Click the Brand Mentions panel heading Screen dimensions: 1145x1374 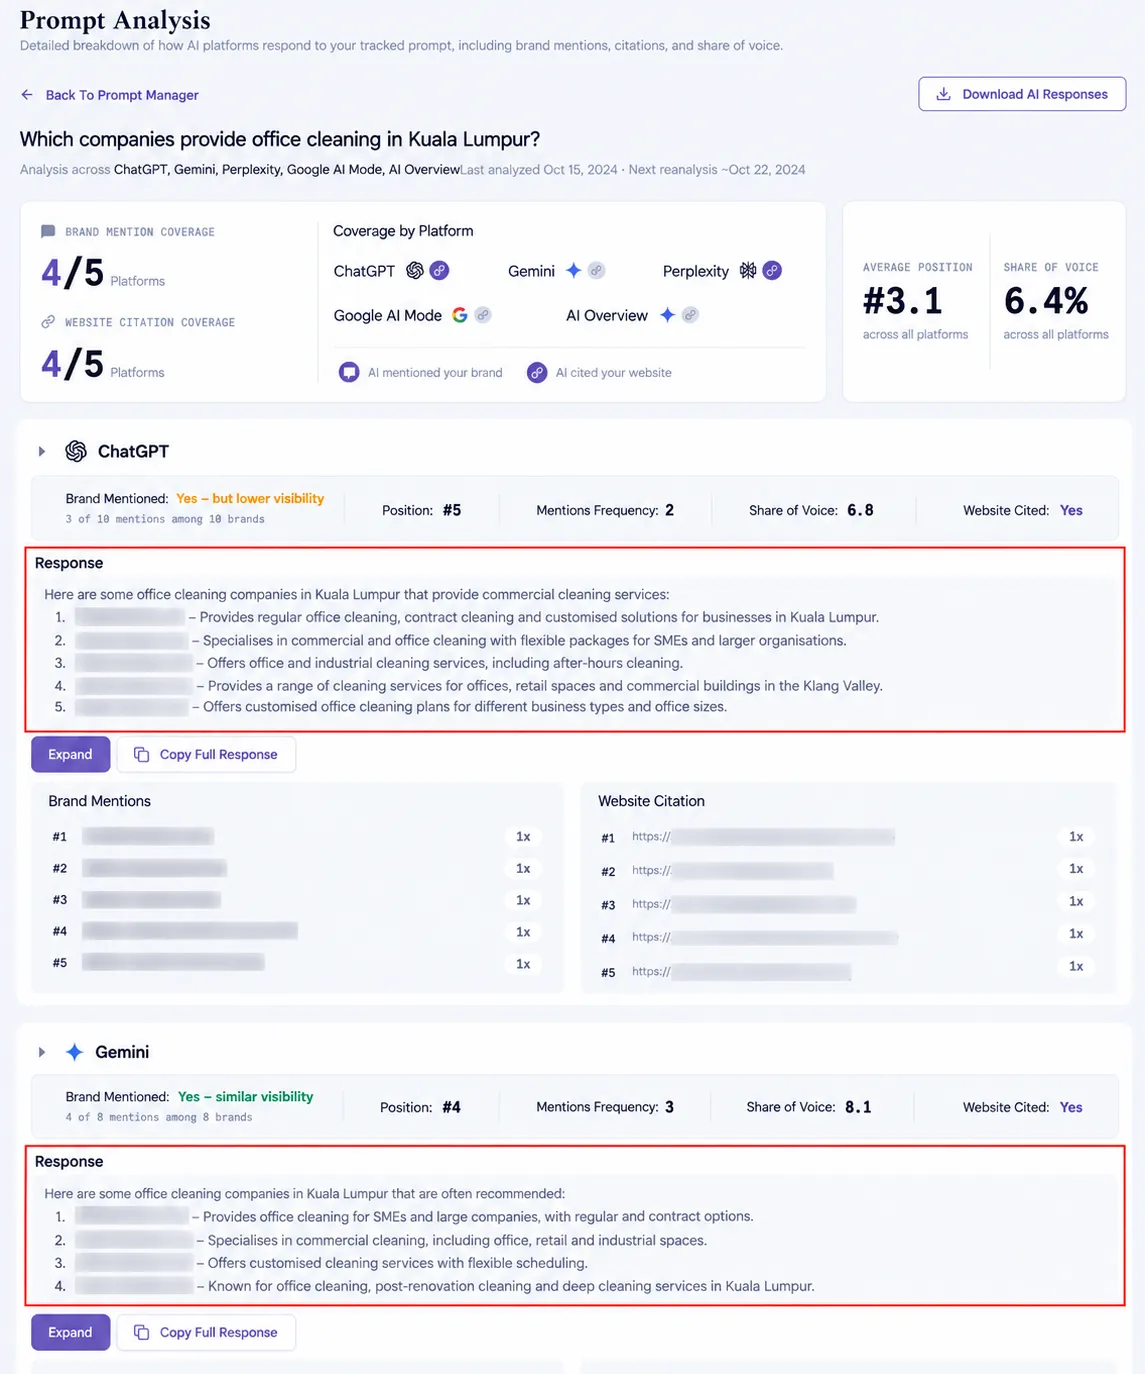pos(99,801)
